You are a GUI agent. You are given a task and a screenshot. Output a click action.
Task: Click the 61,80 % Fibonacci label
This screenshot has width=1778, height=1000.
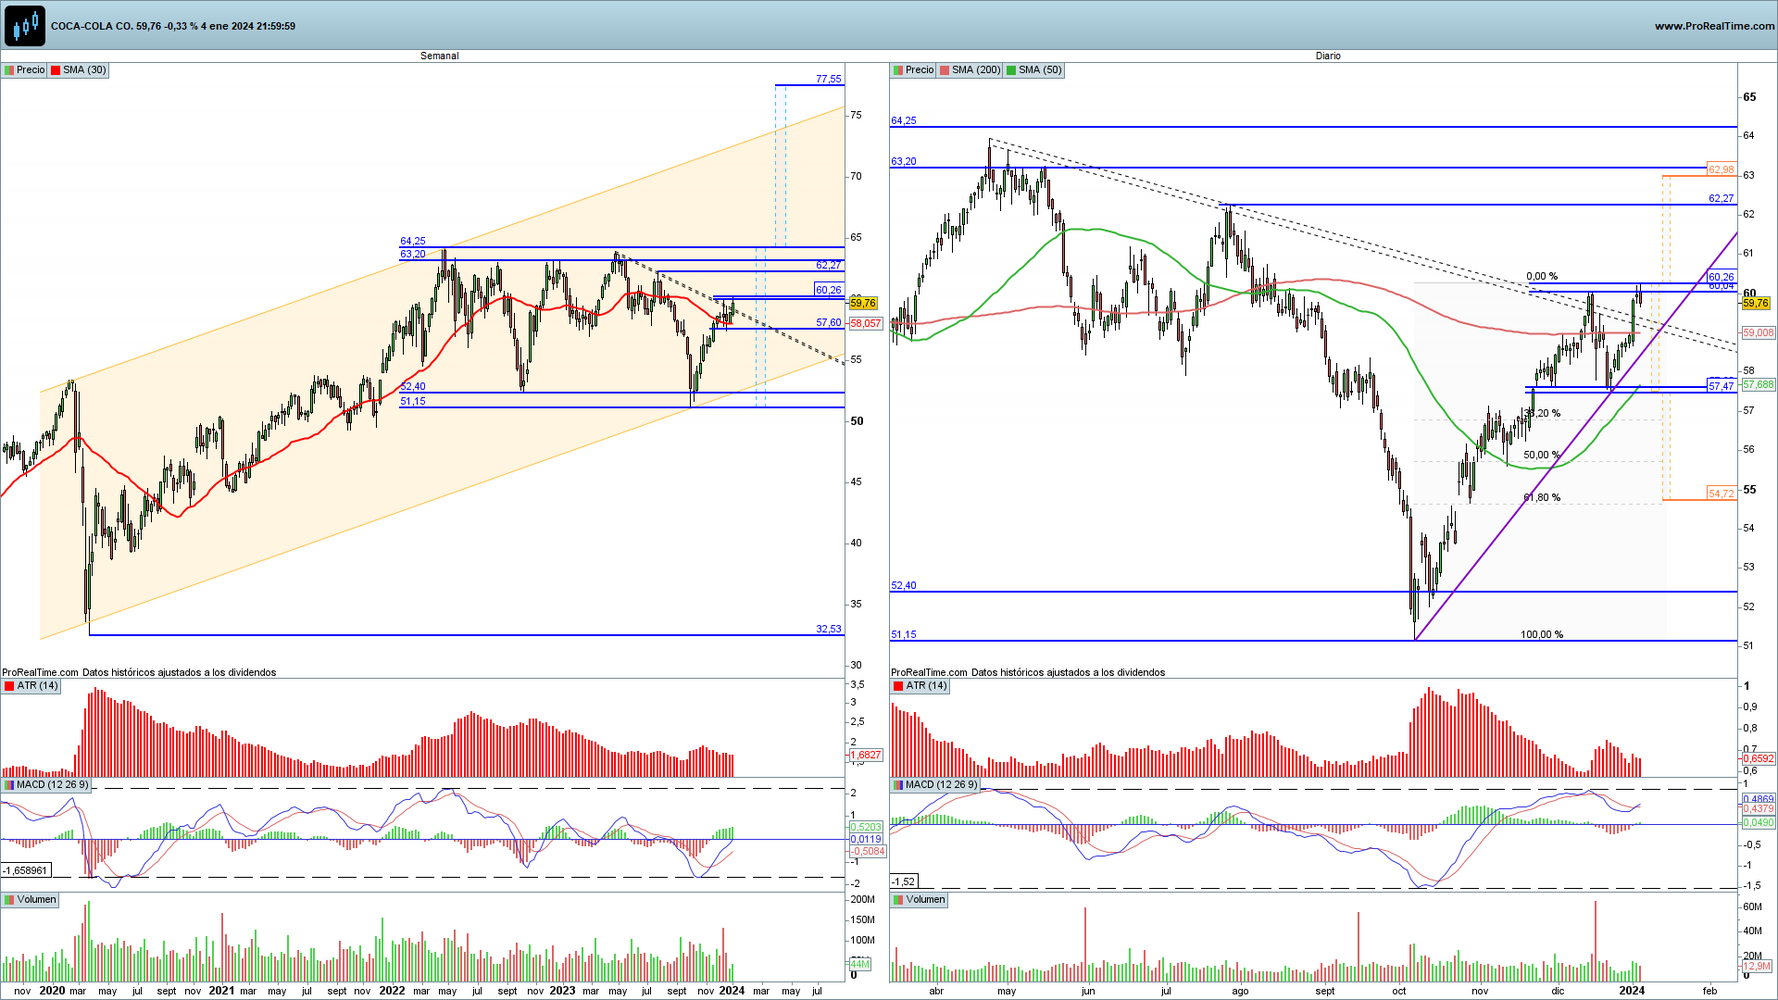1541,497
